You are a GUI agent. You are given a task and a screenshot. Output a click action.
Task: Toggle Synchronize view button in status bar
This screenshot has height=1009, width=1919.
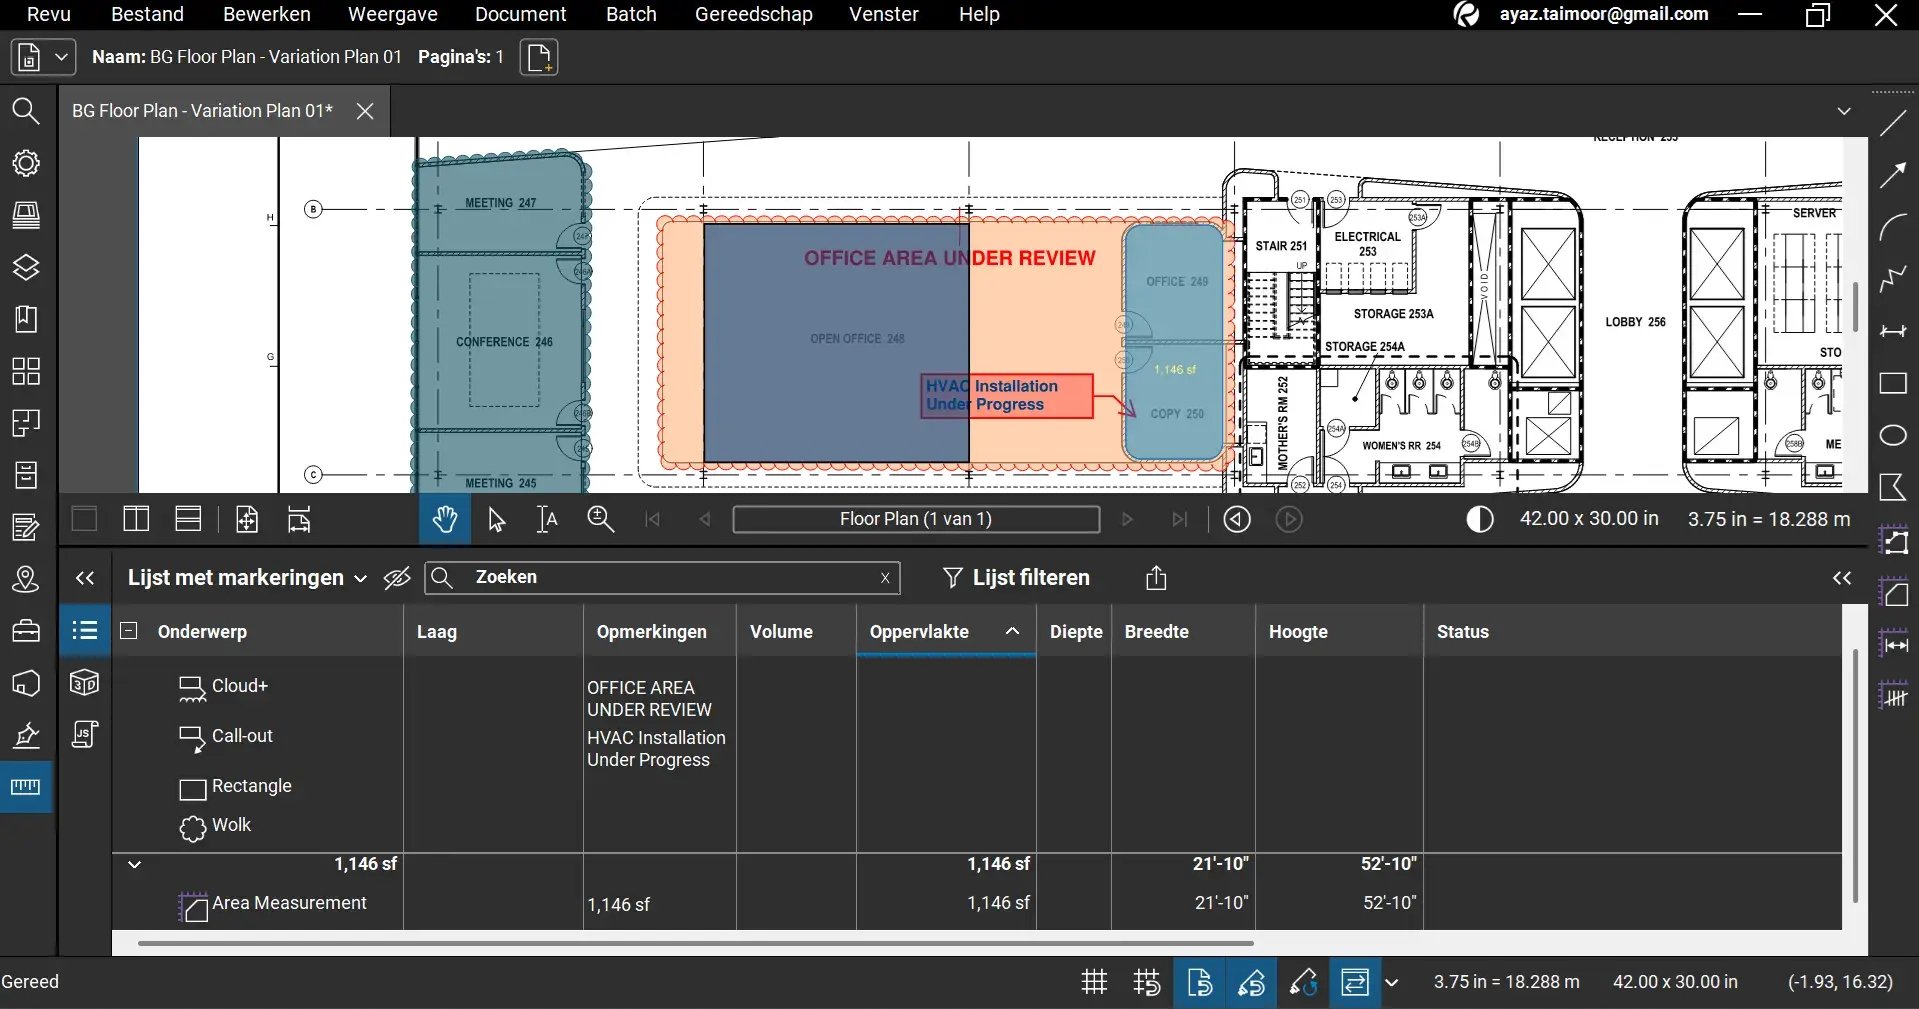[x=1355, y=982]
